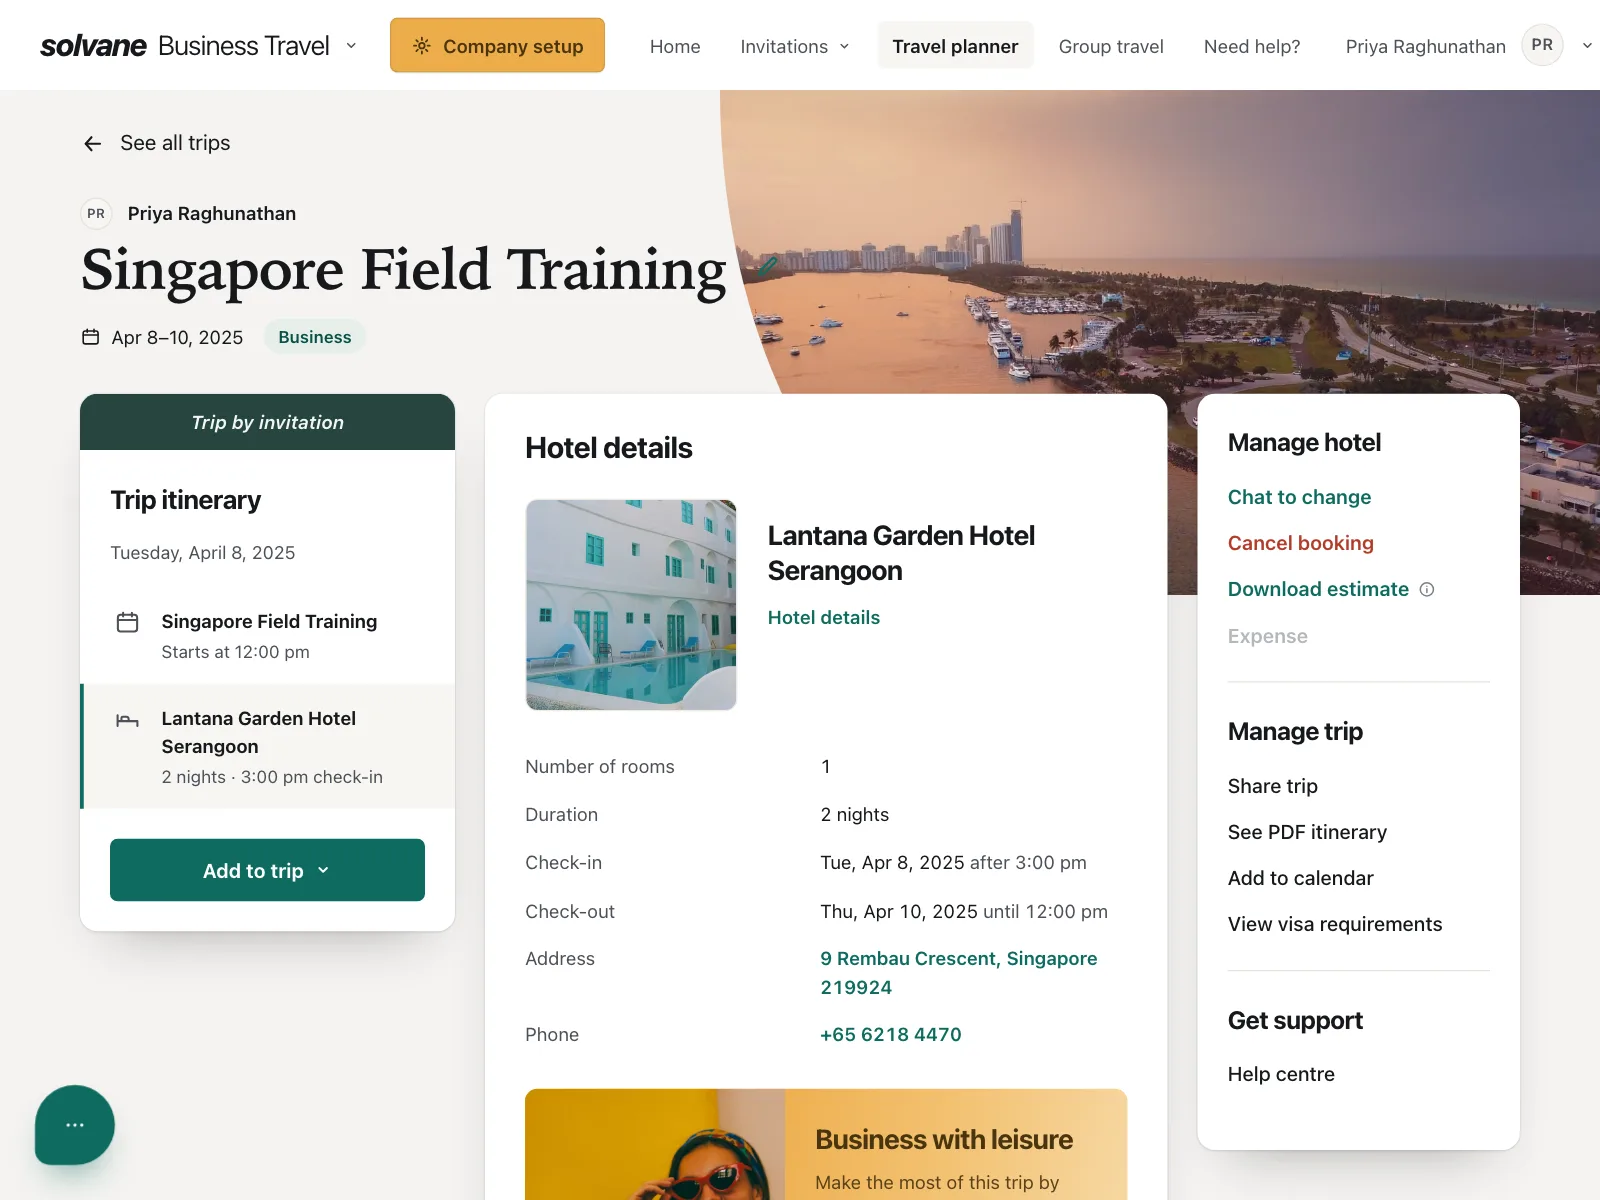Click the pencil edit icon next to trip title

tap(767, 266)
